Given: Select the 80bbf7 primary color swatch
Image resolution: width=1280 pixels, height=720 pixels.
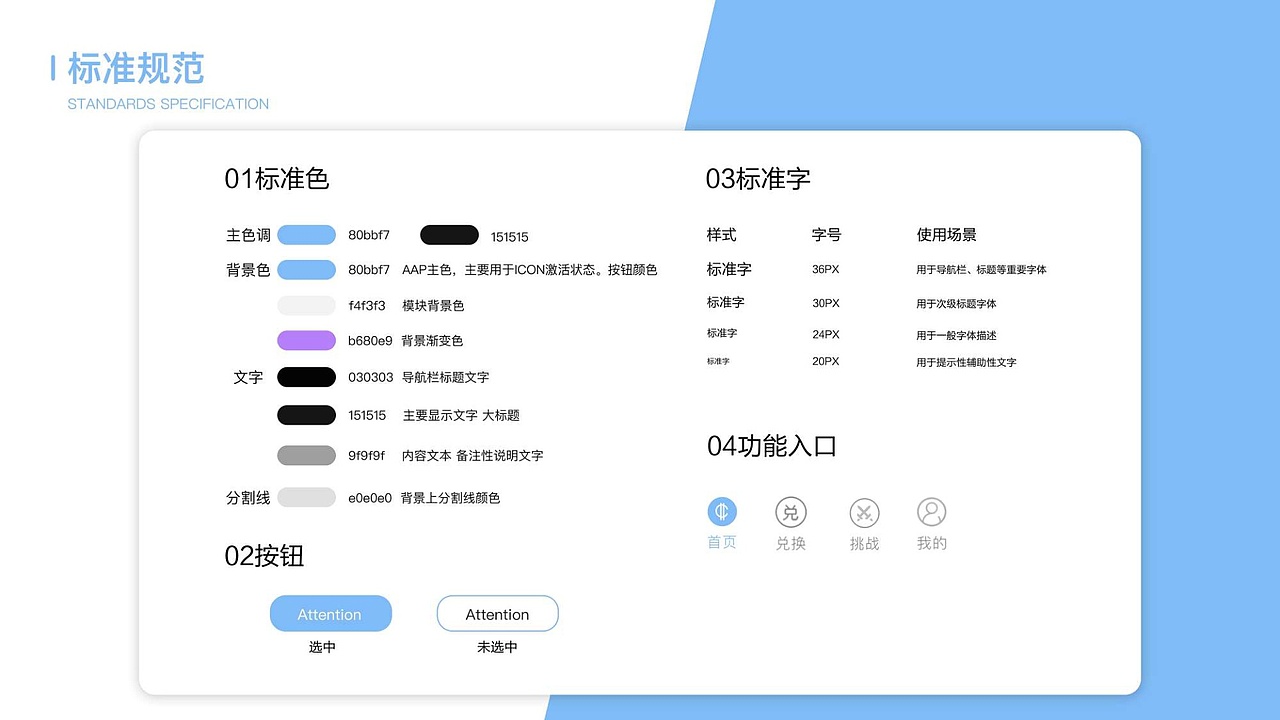Looking at the screenshot, I should pos(306,234).
